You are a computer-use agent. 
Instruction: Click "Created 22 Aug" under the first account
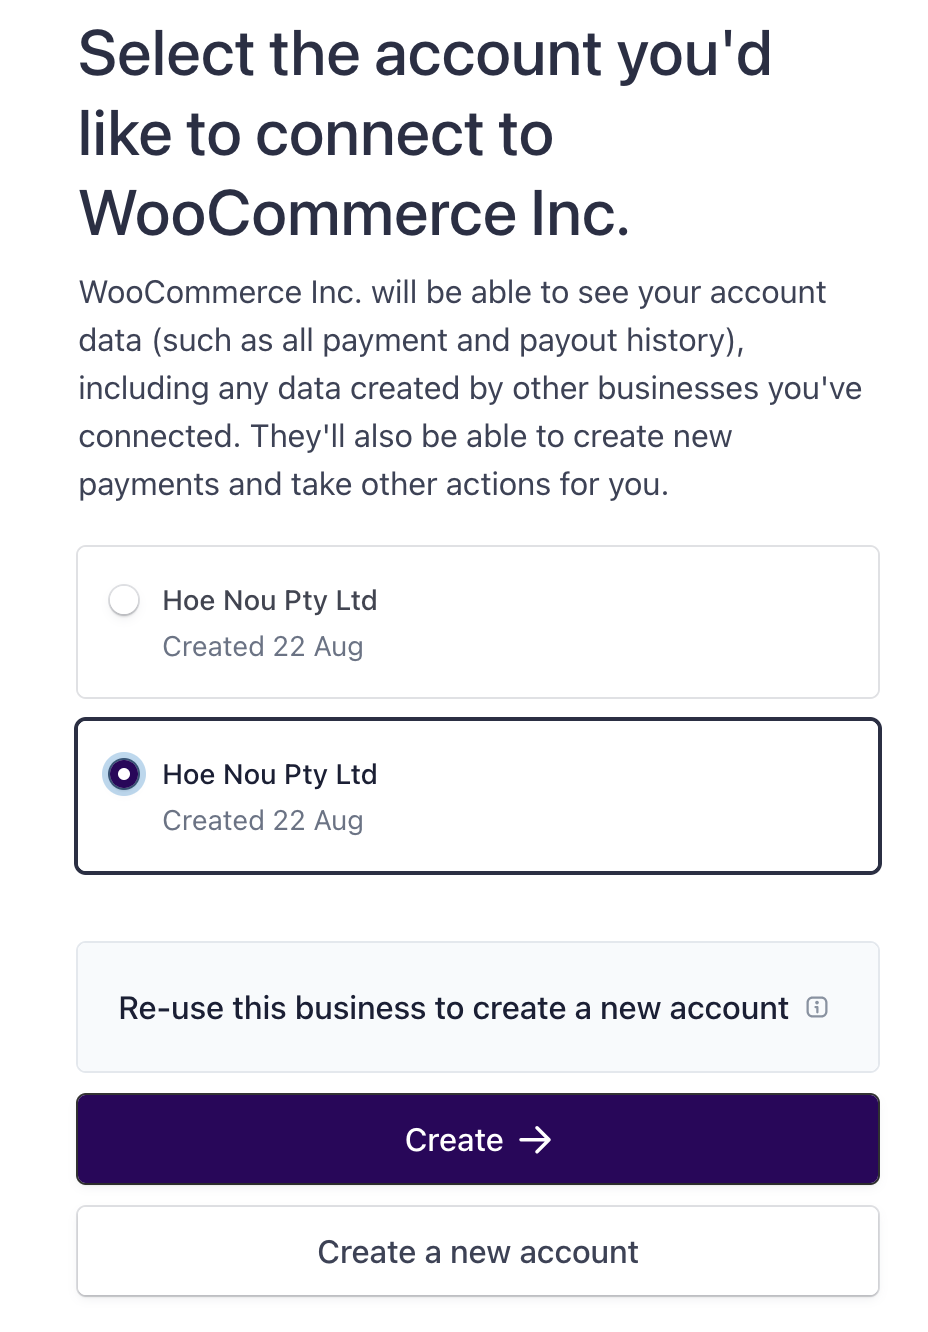[x=263, y=646]
